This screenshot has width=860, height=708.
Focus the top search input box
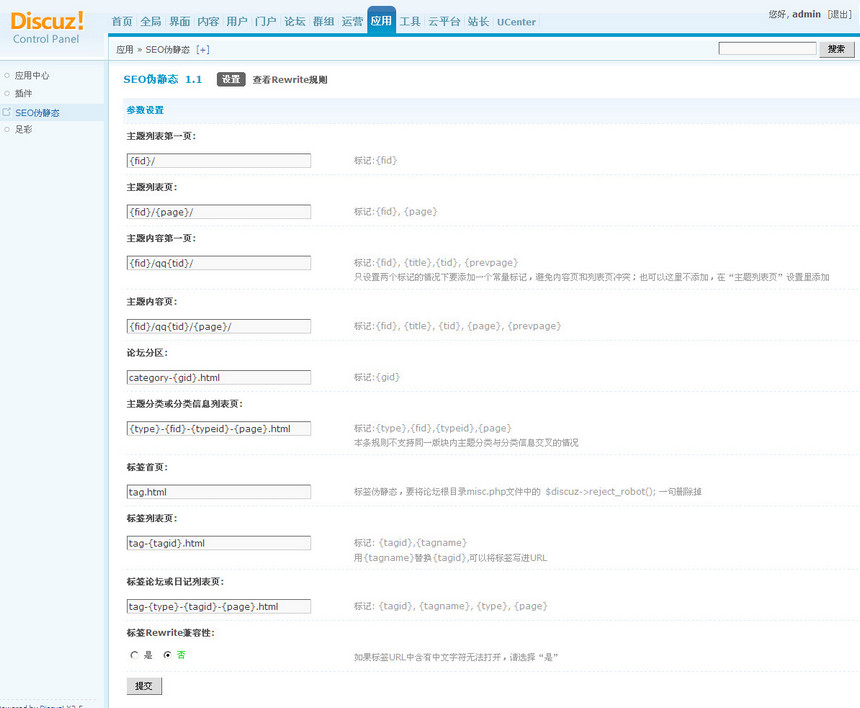(767, 49)
